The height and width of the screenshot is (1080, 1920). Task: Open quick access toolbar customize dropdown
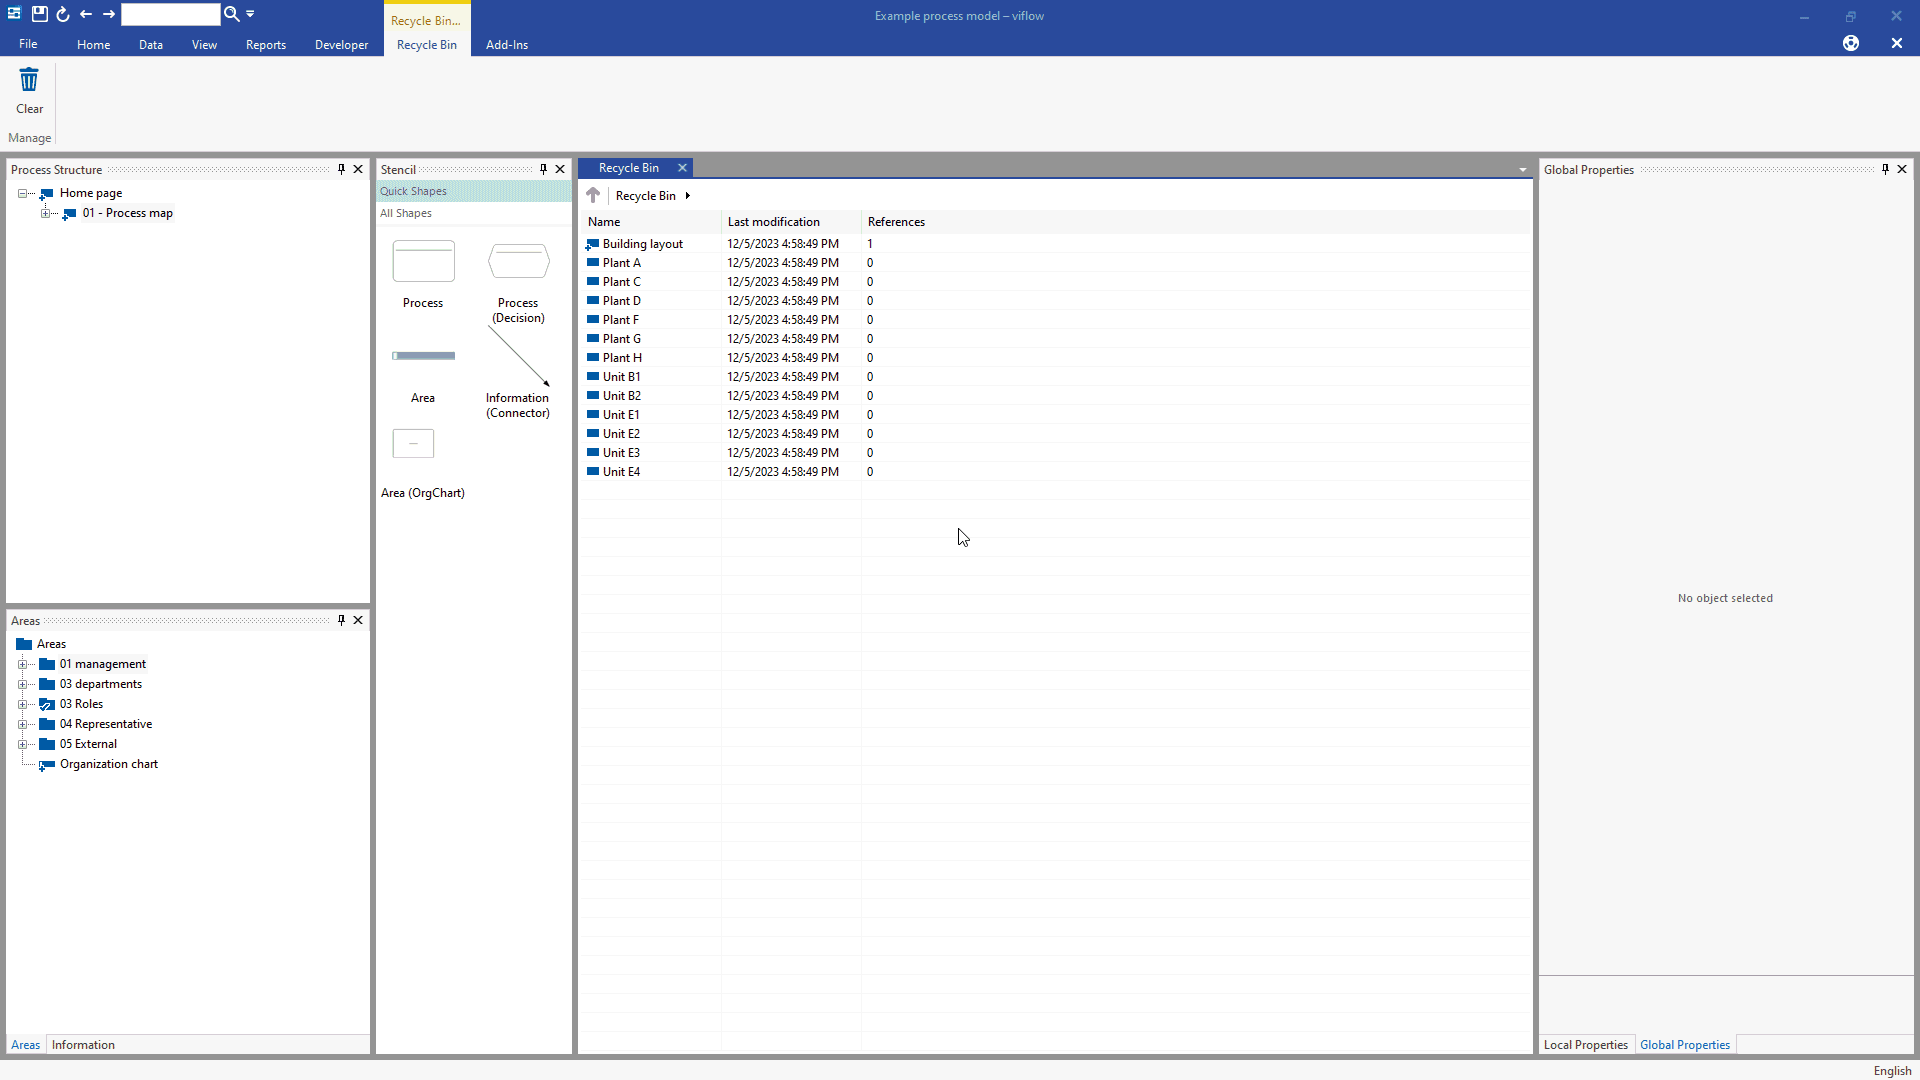click(251, 14)
